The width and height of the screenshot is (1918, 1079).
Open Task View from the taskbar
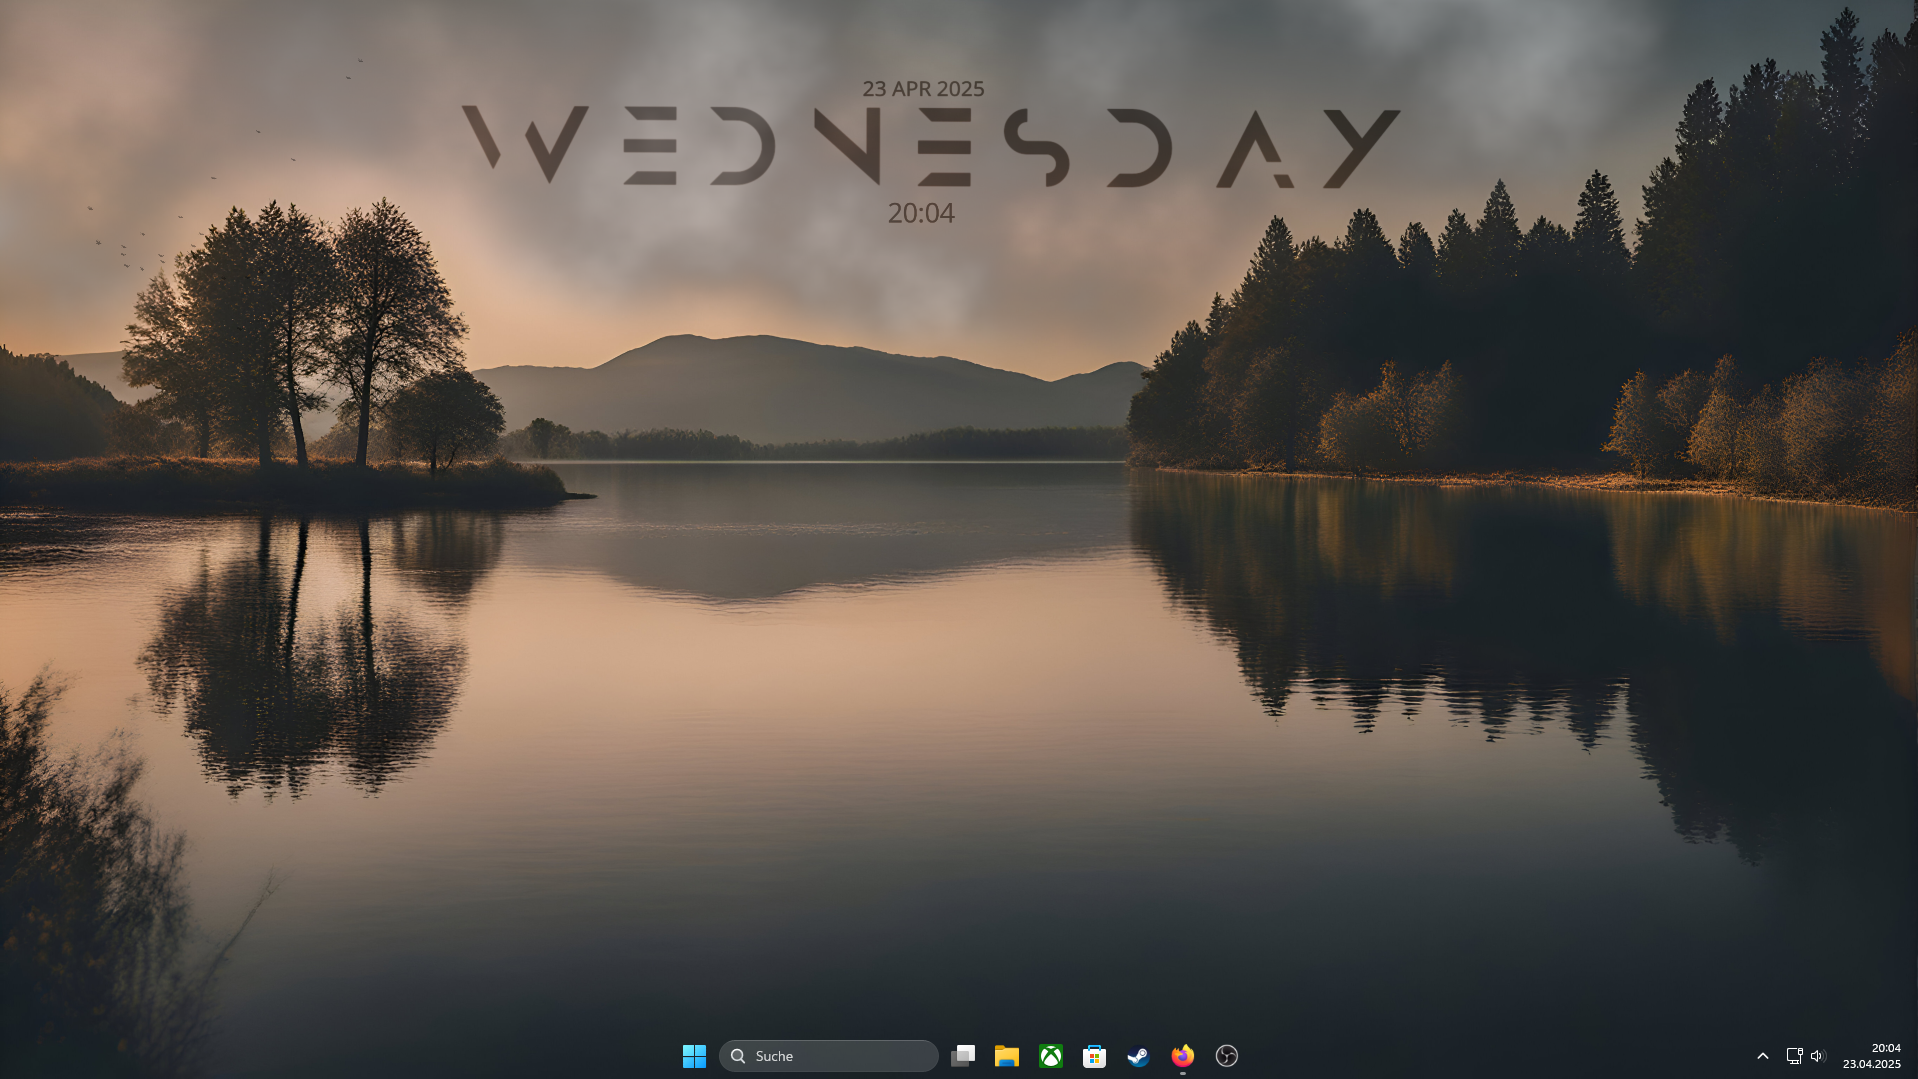point(963,1056)
